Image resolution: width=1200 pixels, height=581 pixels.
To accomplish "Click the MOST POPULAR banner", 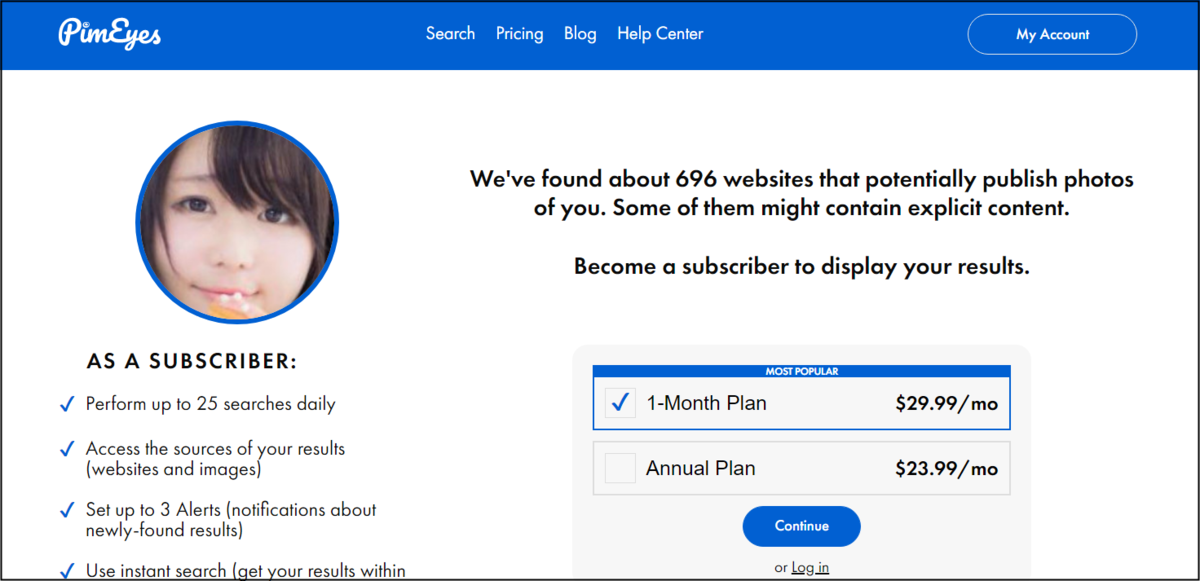I will pos(802,371).
